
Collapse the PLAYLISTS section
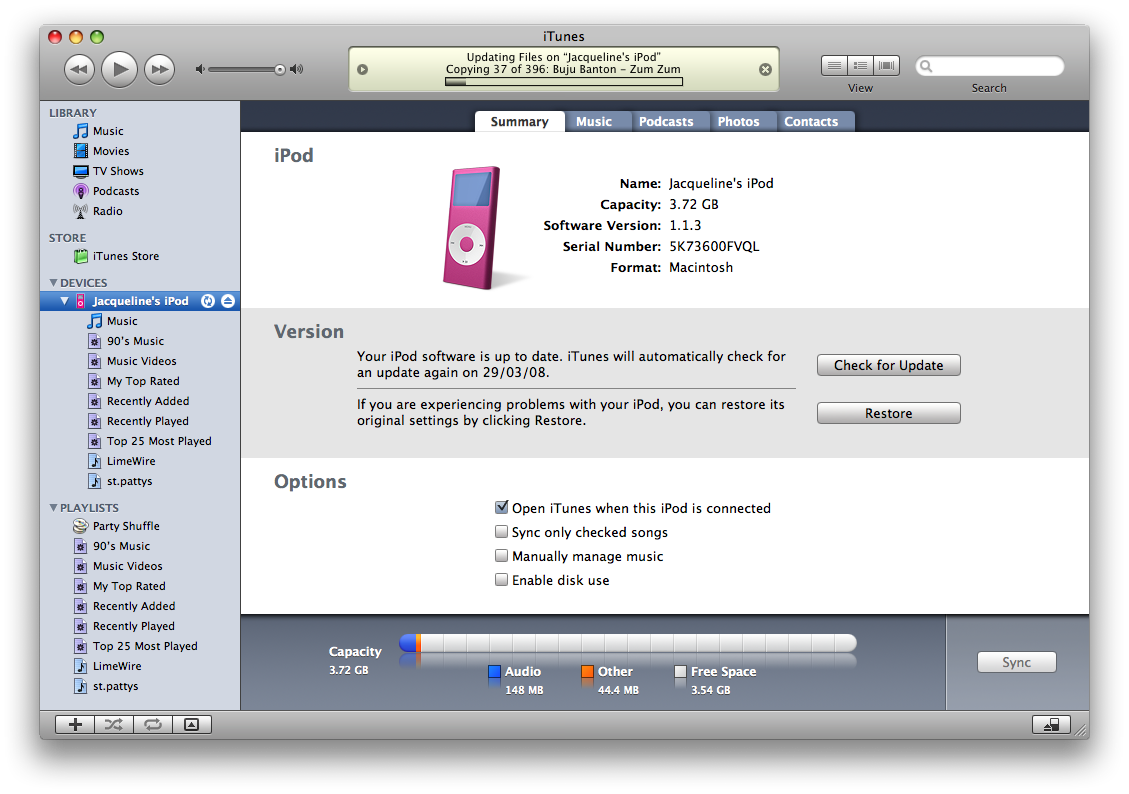(x=53, y=507)
